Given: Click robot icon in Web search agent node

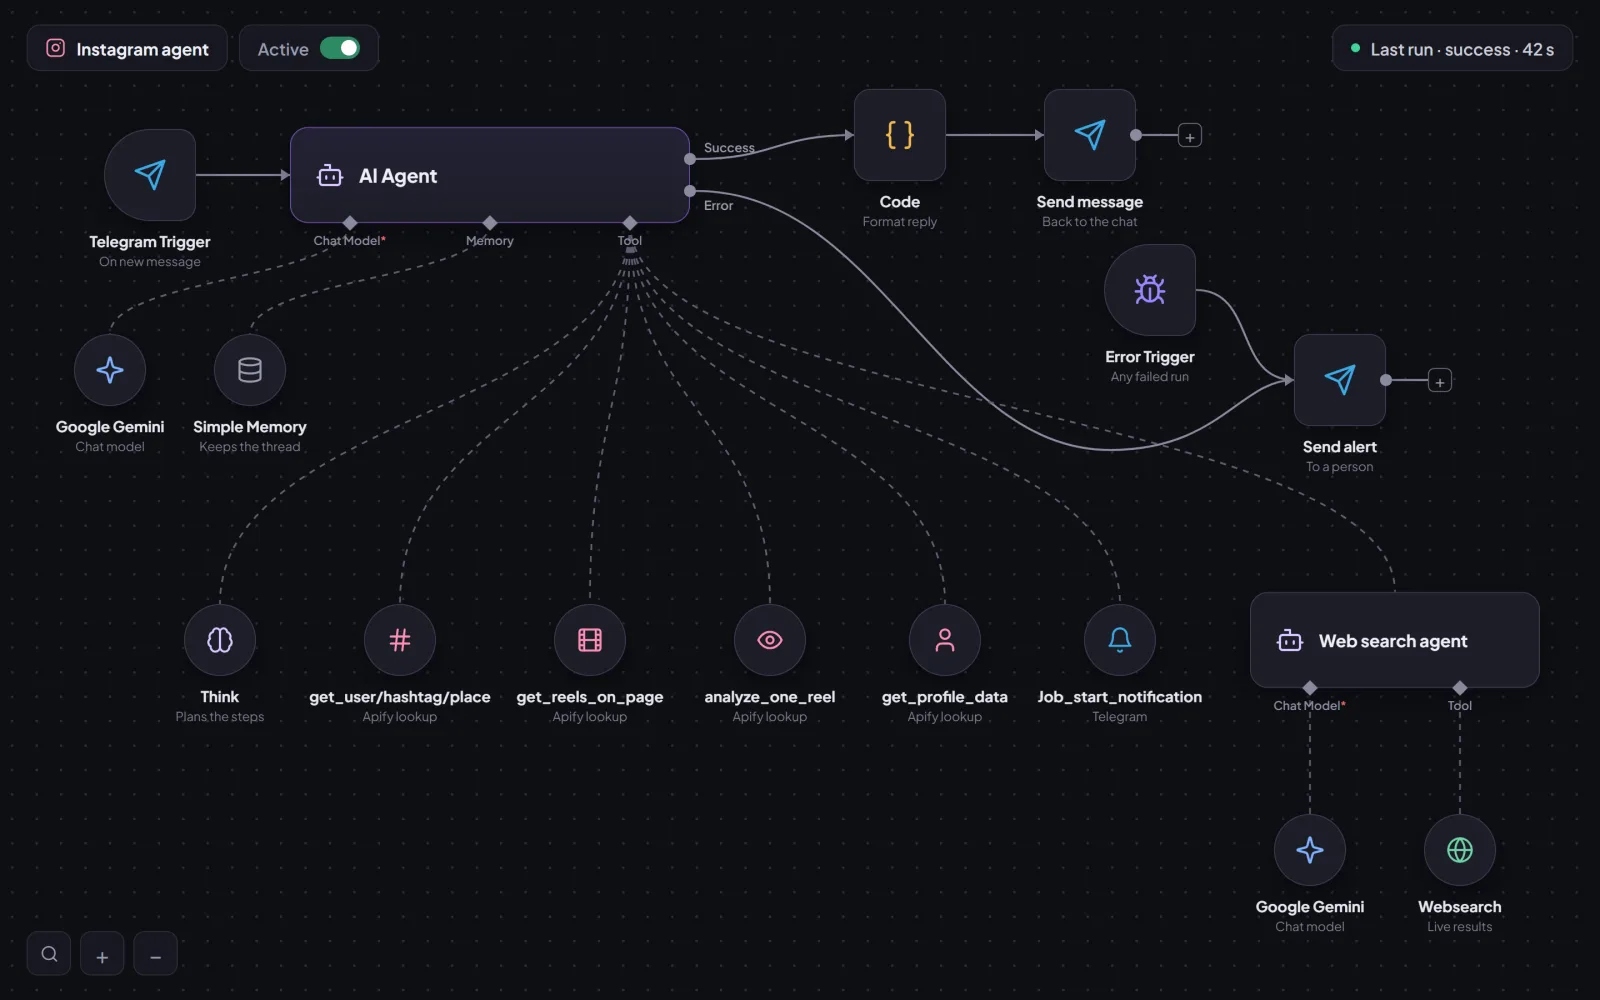Looking at the screenshot, I should [x=1290, y=641].
